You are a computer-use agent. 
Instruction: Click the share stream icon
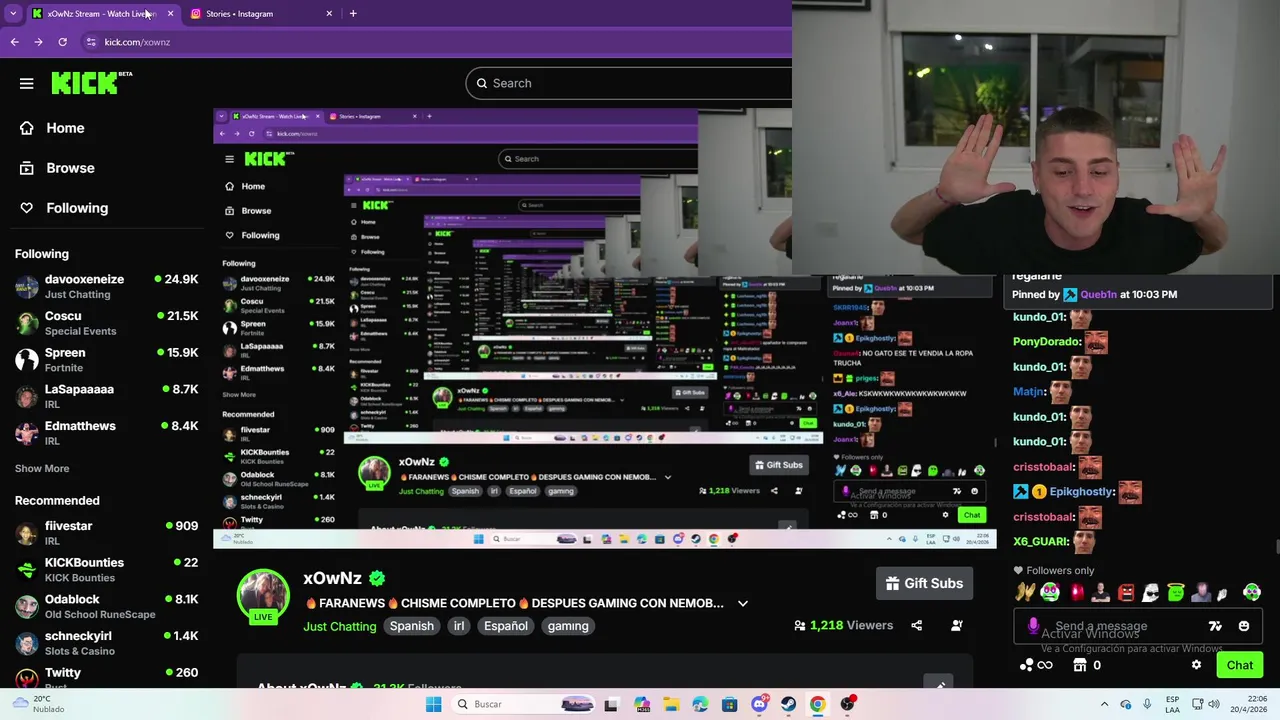(916, 626)
